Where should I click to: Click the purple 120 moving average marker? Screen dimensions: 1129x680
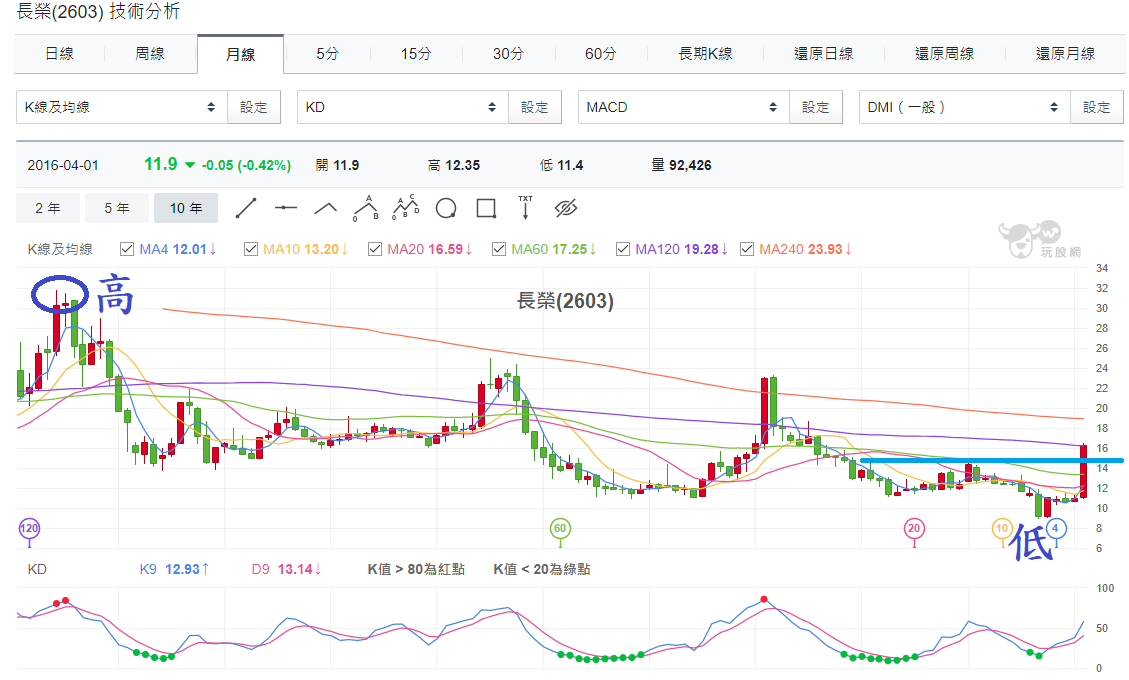point(29,528)
